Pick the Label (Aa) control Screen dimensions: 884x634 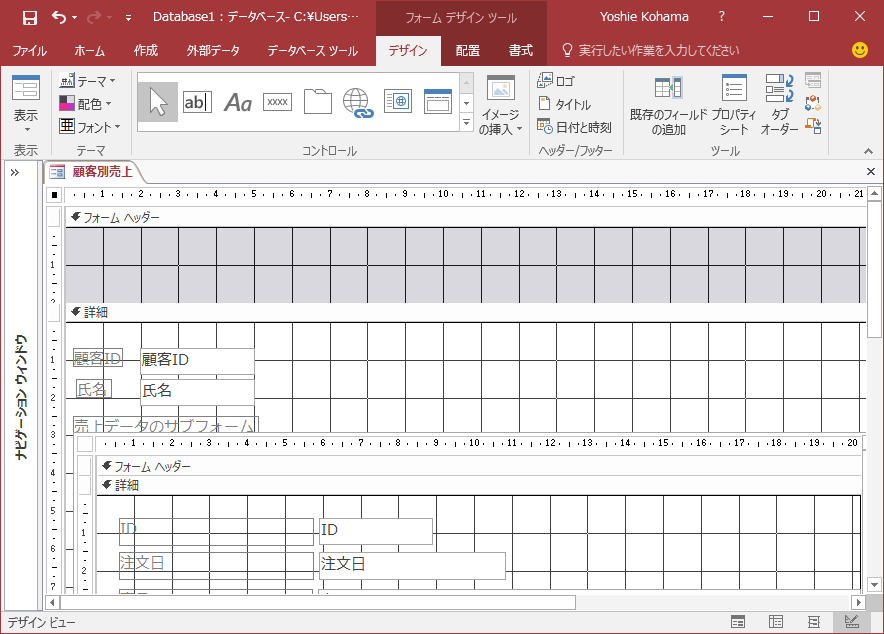238,101
